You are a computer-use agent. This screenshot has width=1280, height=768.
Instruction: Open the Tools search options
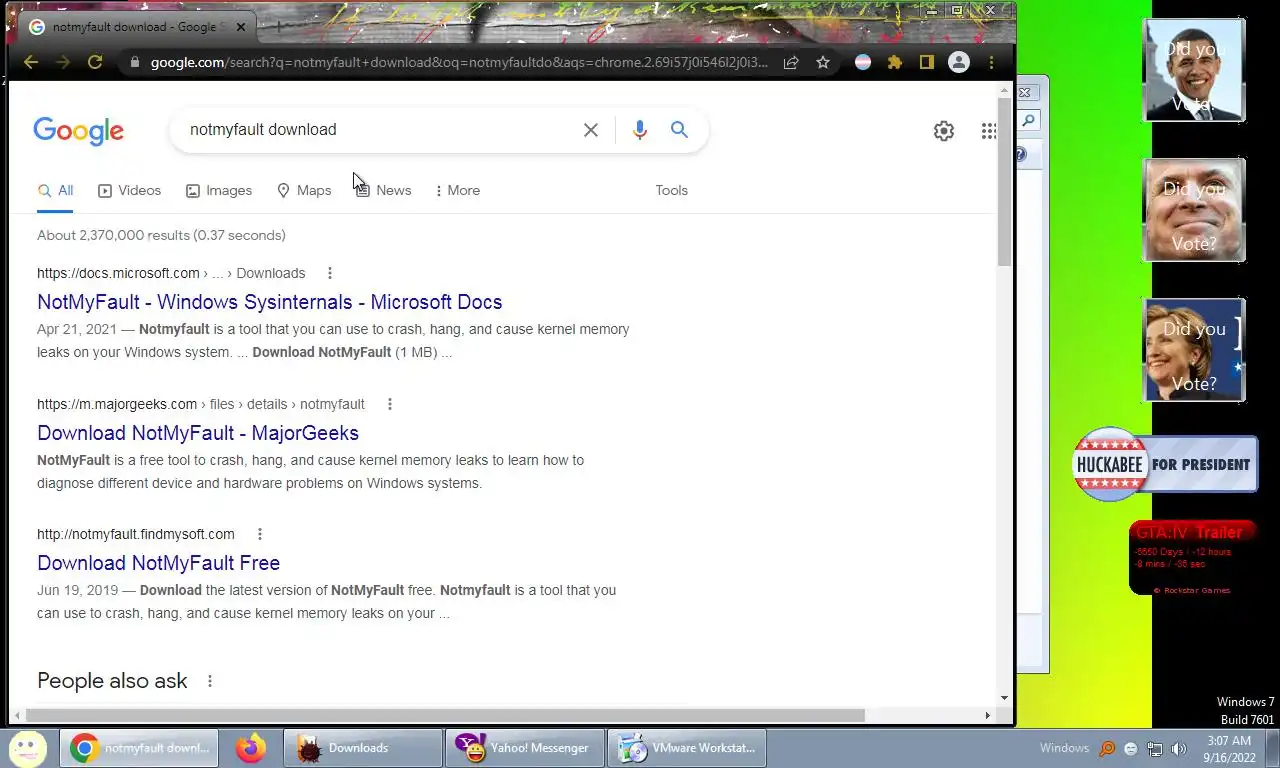[x=671, y=190]
